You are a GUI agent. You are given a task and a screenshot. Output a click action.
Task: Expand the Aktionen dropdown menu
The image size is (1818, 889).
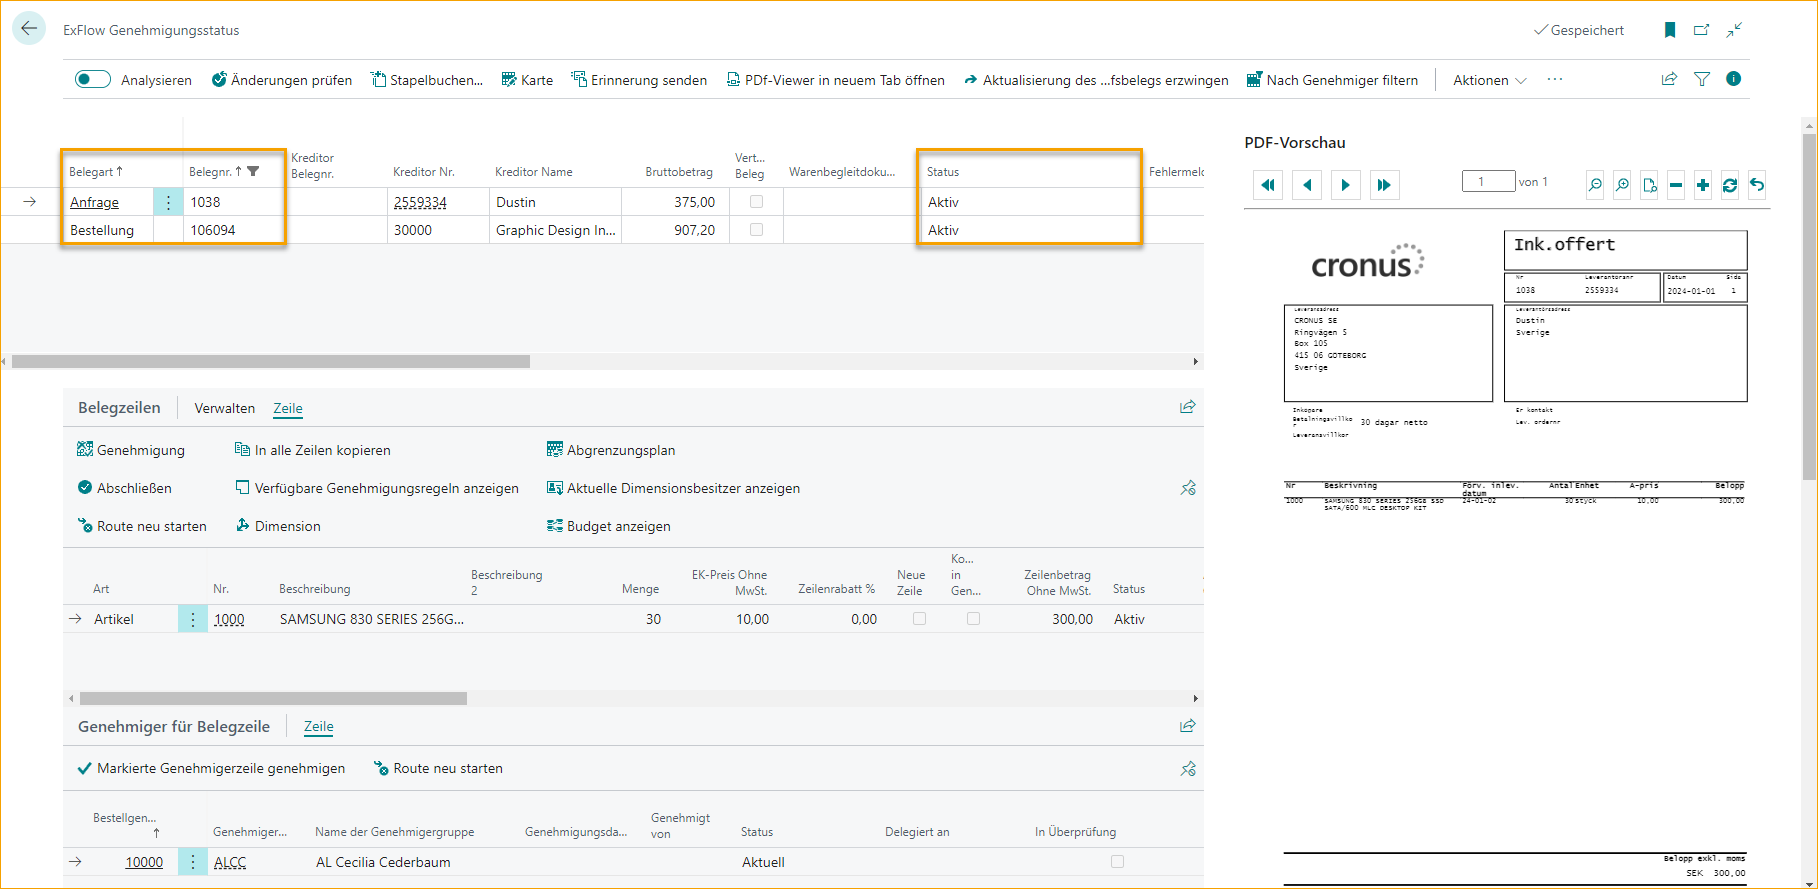pyautogui.click(x=1489, y=80)
